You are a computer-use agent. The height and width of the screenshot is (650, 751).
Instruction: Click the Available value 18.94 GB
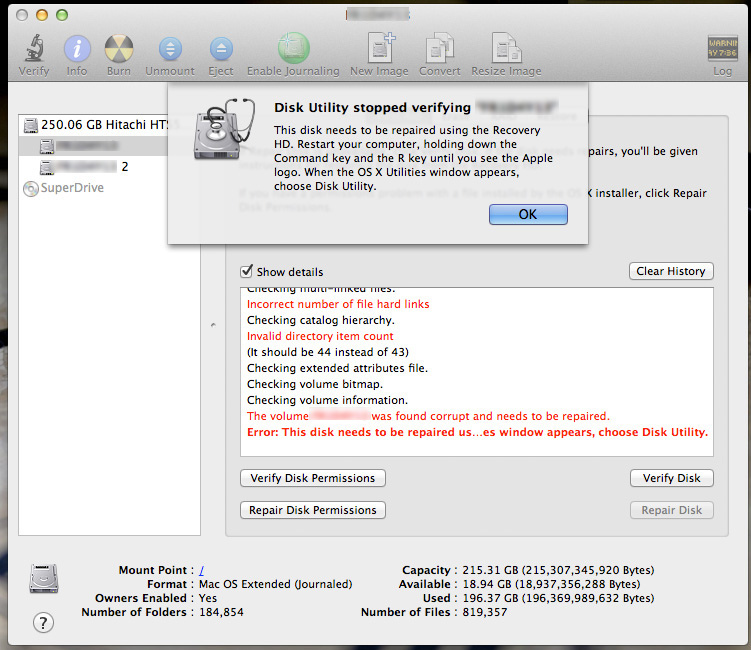click(x=551, y=584)
